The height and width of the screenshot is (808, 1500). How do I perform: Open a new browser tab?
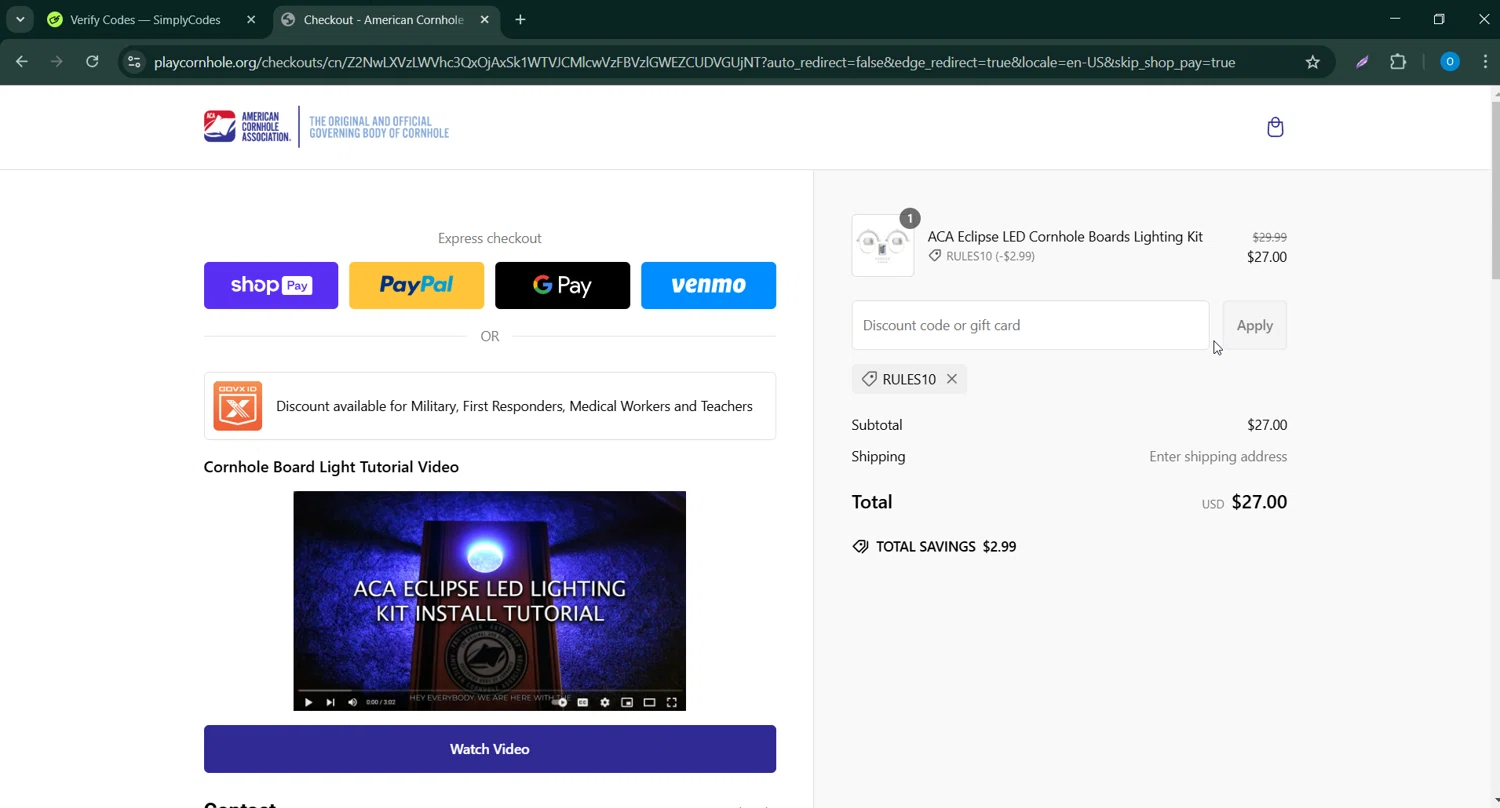(520, 19)
